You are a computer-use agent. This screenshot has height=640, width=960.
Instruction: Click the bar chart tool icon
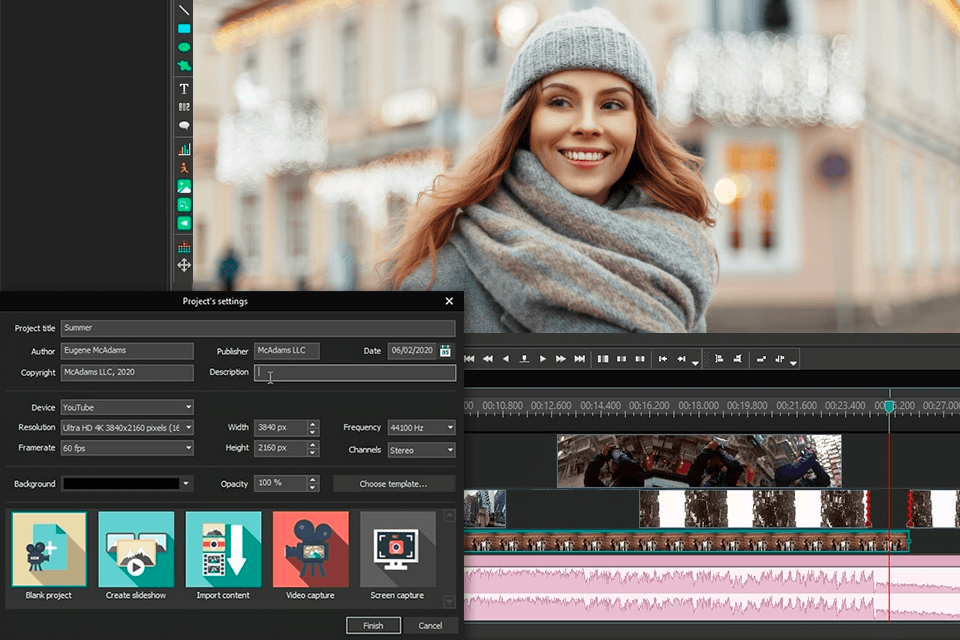pos(184,149)
